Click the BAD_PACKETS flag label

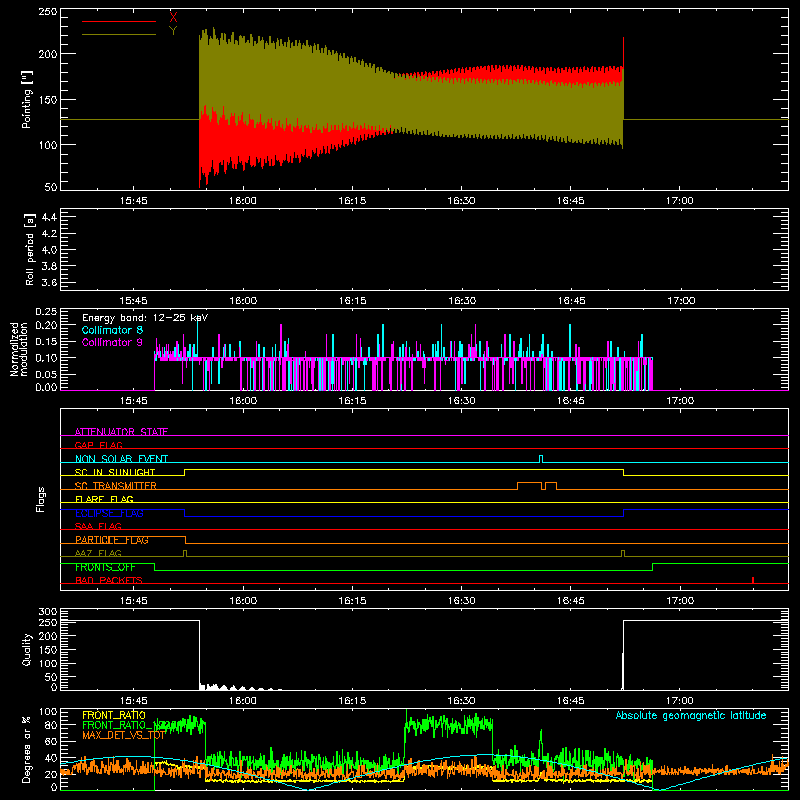[x=109, y=580]
